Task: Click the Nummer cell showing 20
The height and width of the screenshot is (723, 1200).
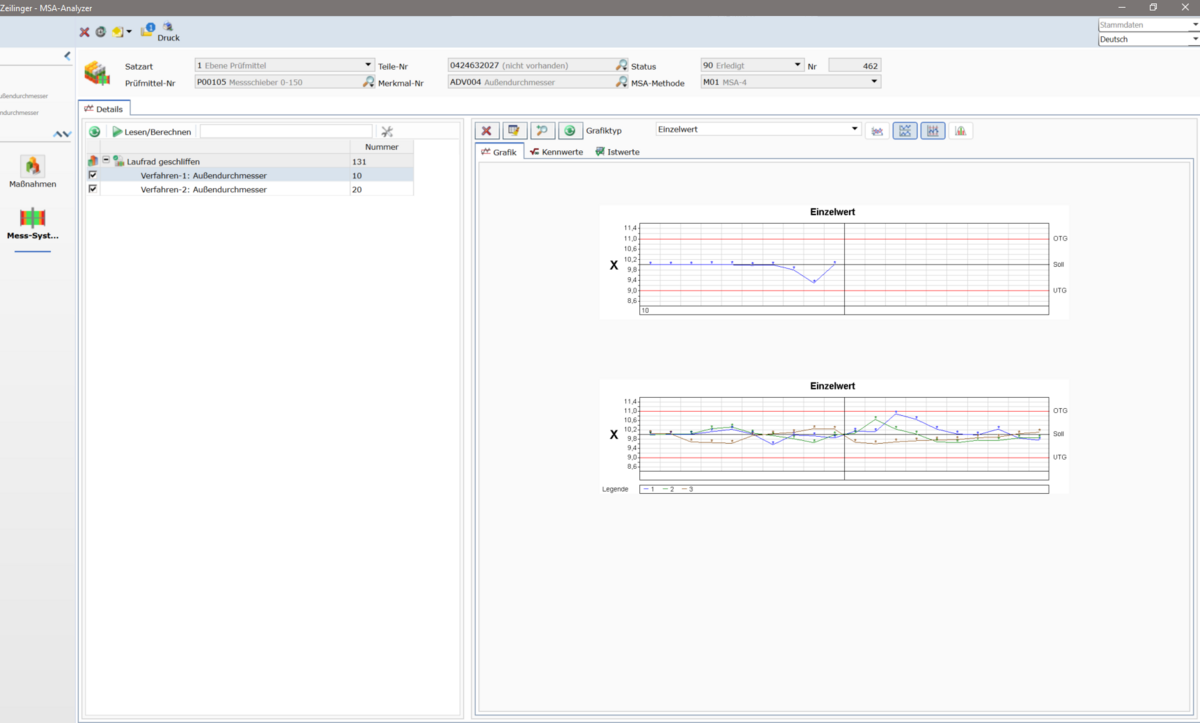Action: pos(381,189)
